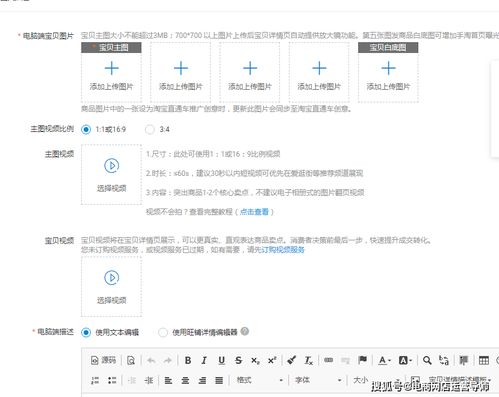Image resolution: width=499 pixels, height=397 pixels.
Task: Choose 使用旺铺详情编辑器 description mode
Action: [163, 332]
